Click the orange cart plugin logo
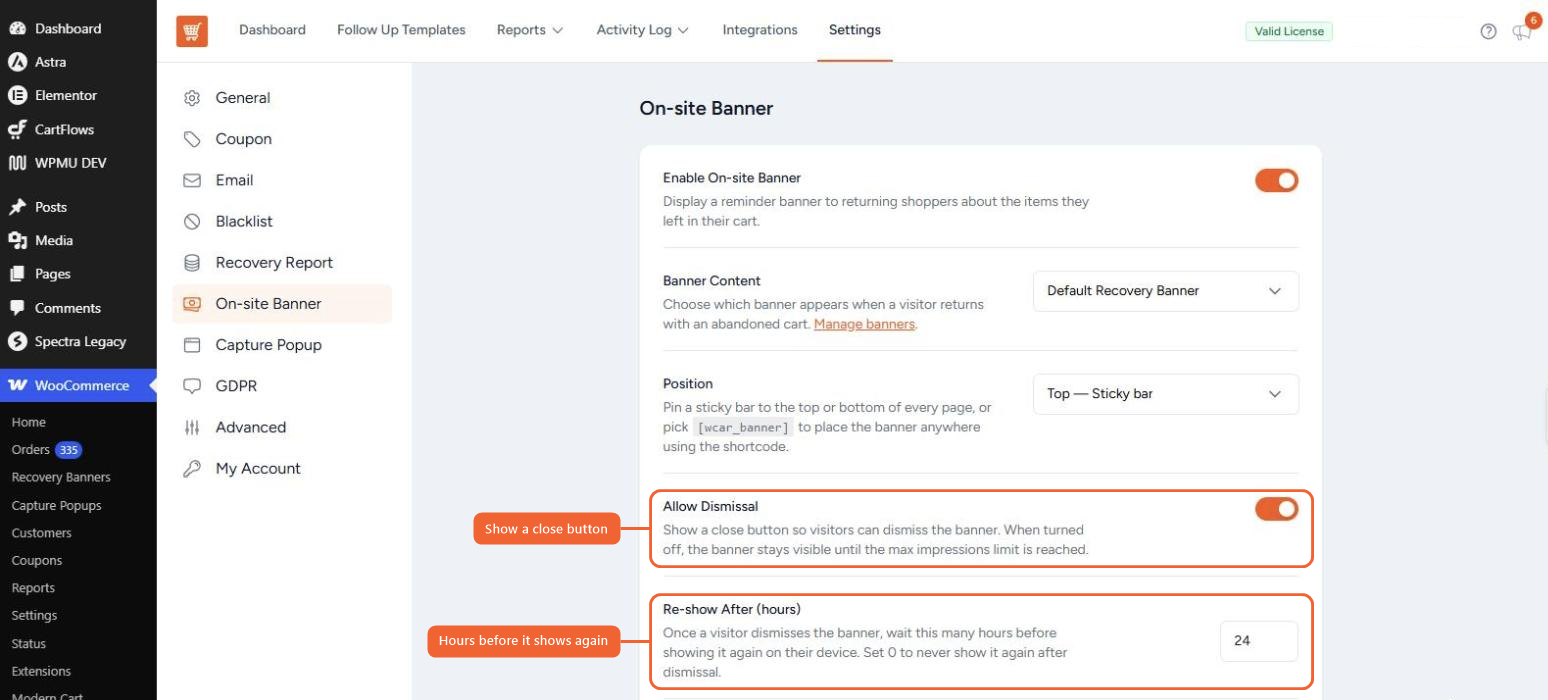Image resolution: width=1548 pixels, height=700 pixels. click(192, 31)
